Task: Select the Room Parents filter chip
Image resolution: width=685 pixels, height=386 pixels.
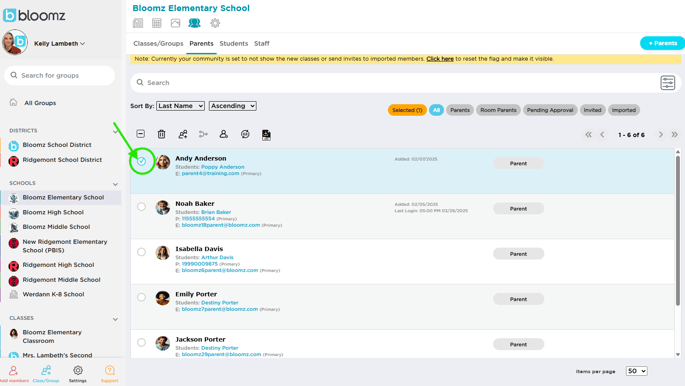Action: point(498,110)
